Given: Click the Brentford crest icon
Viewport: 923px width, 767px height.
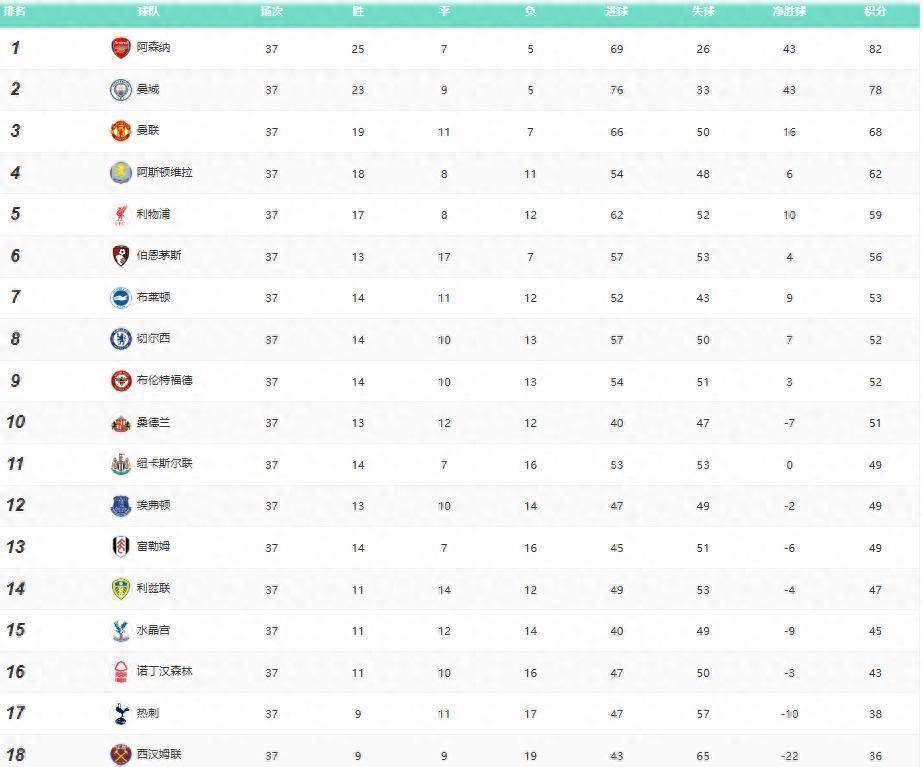Looking at the screenshot, I should tap(121, 381).
